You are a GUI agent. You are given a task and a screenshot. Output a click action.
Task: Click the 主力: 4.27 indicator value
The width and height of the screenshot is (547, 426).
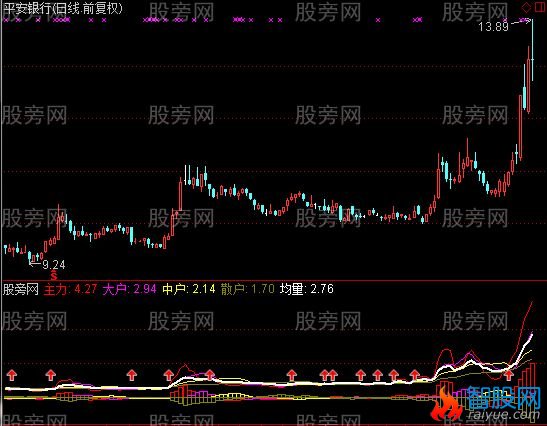[70, 289]
